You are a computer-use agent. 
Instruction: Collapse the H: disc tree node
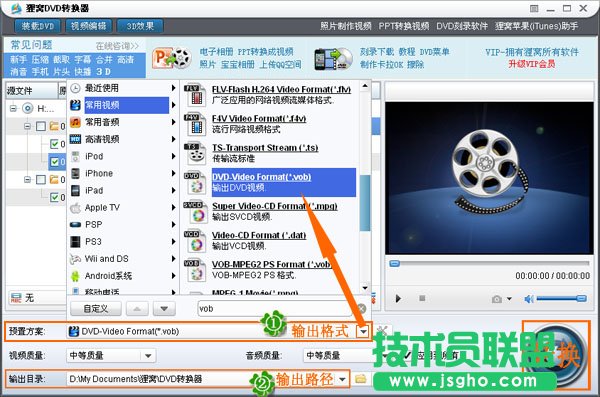[13, 109]
